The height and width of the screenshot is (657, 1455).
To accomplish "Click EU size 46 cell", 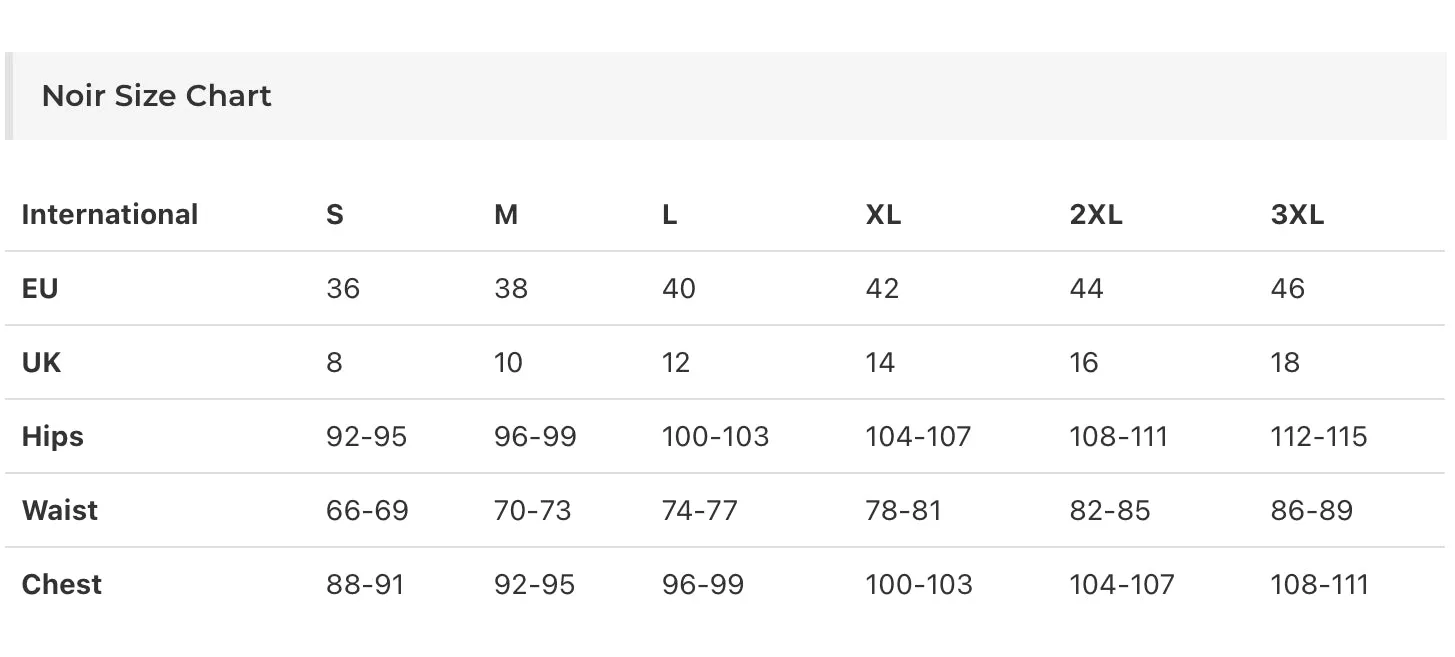I will click(1288, 288).
